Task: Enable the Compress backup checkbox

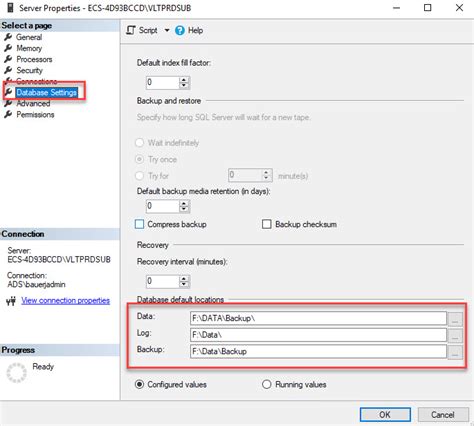Action: click(x=140, y=224)
